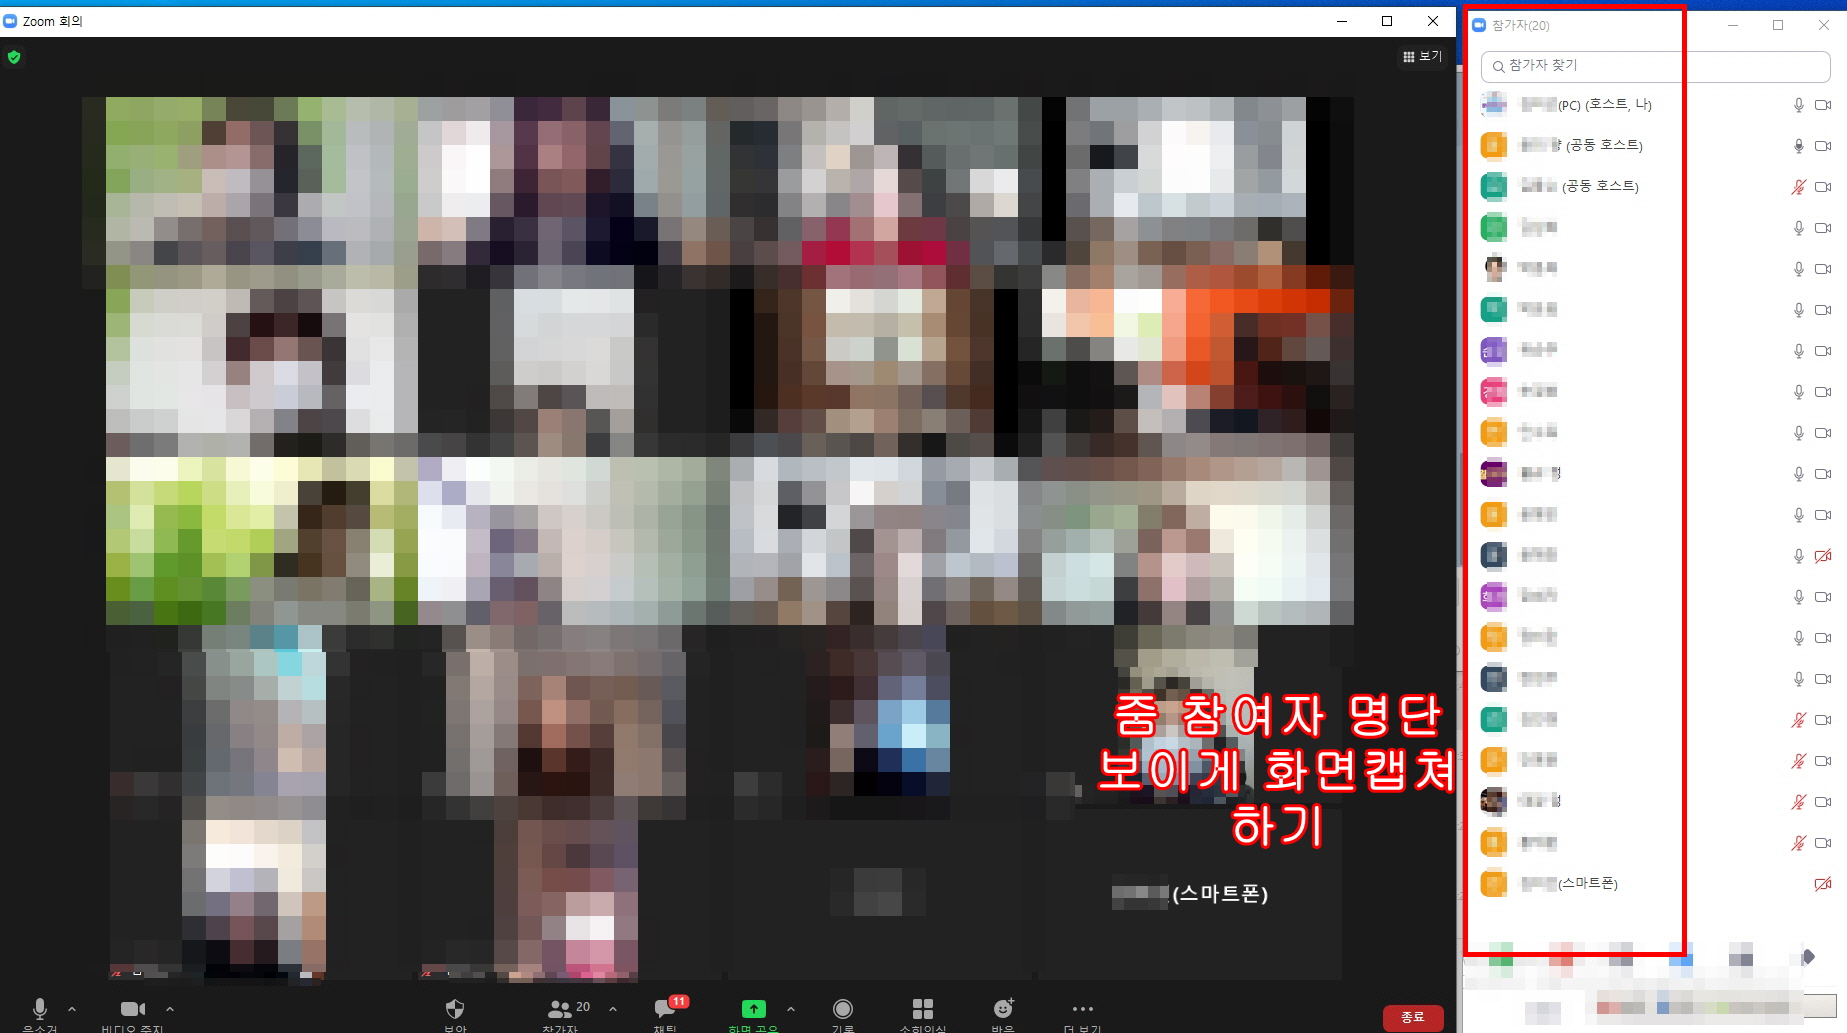Open the 채팅 chat with 11 unread
Viewport: 1847px width, 1033px height.
[x=665, y=1009]
